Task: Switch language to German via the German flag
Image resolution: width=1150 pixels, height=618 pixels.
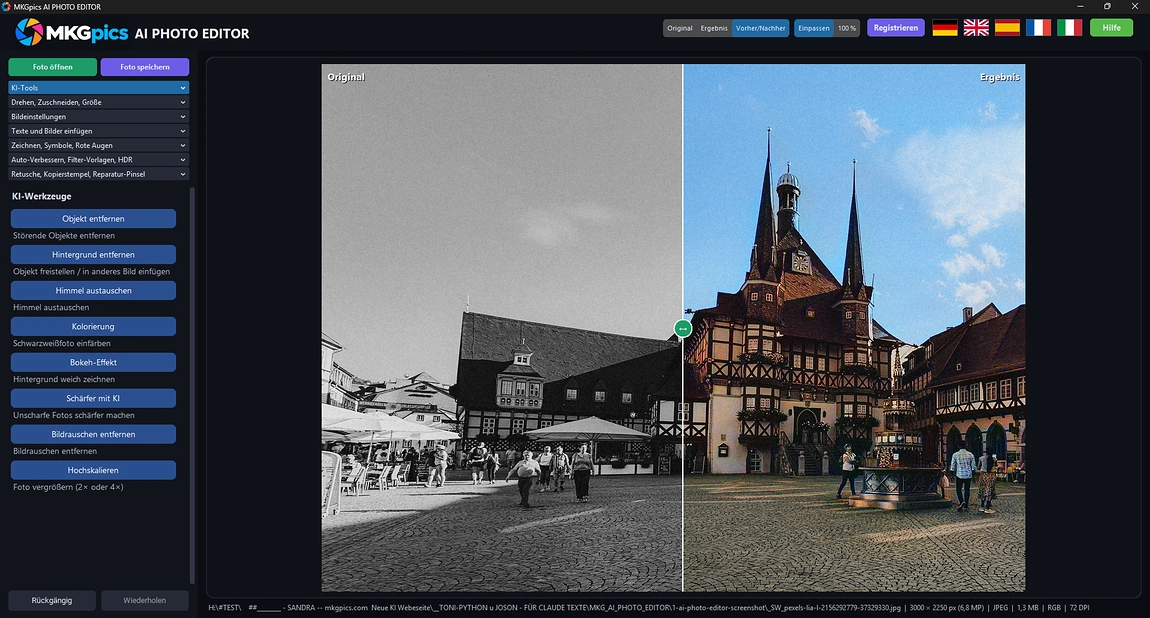Action: [945, 28]
